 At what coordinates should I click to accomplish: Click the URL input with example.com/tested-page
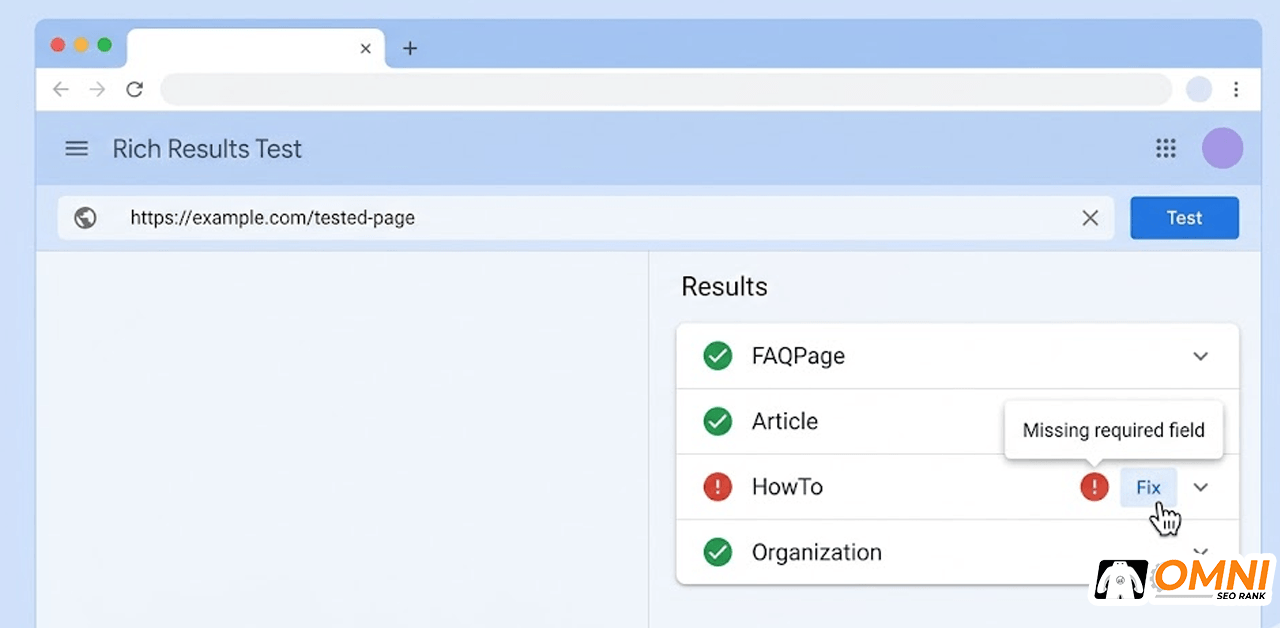585,218
